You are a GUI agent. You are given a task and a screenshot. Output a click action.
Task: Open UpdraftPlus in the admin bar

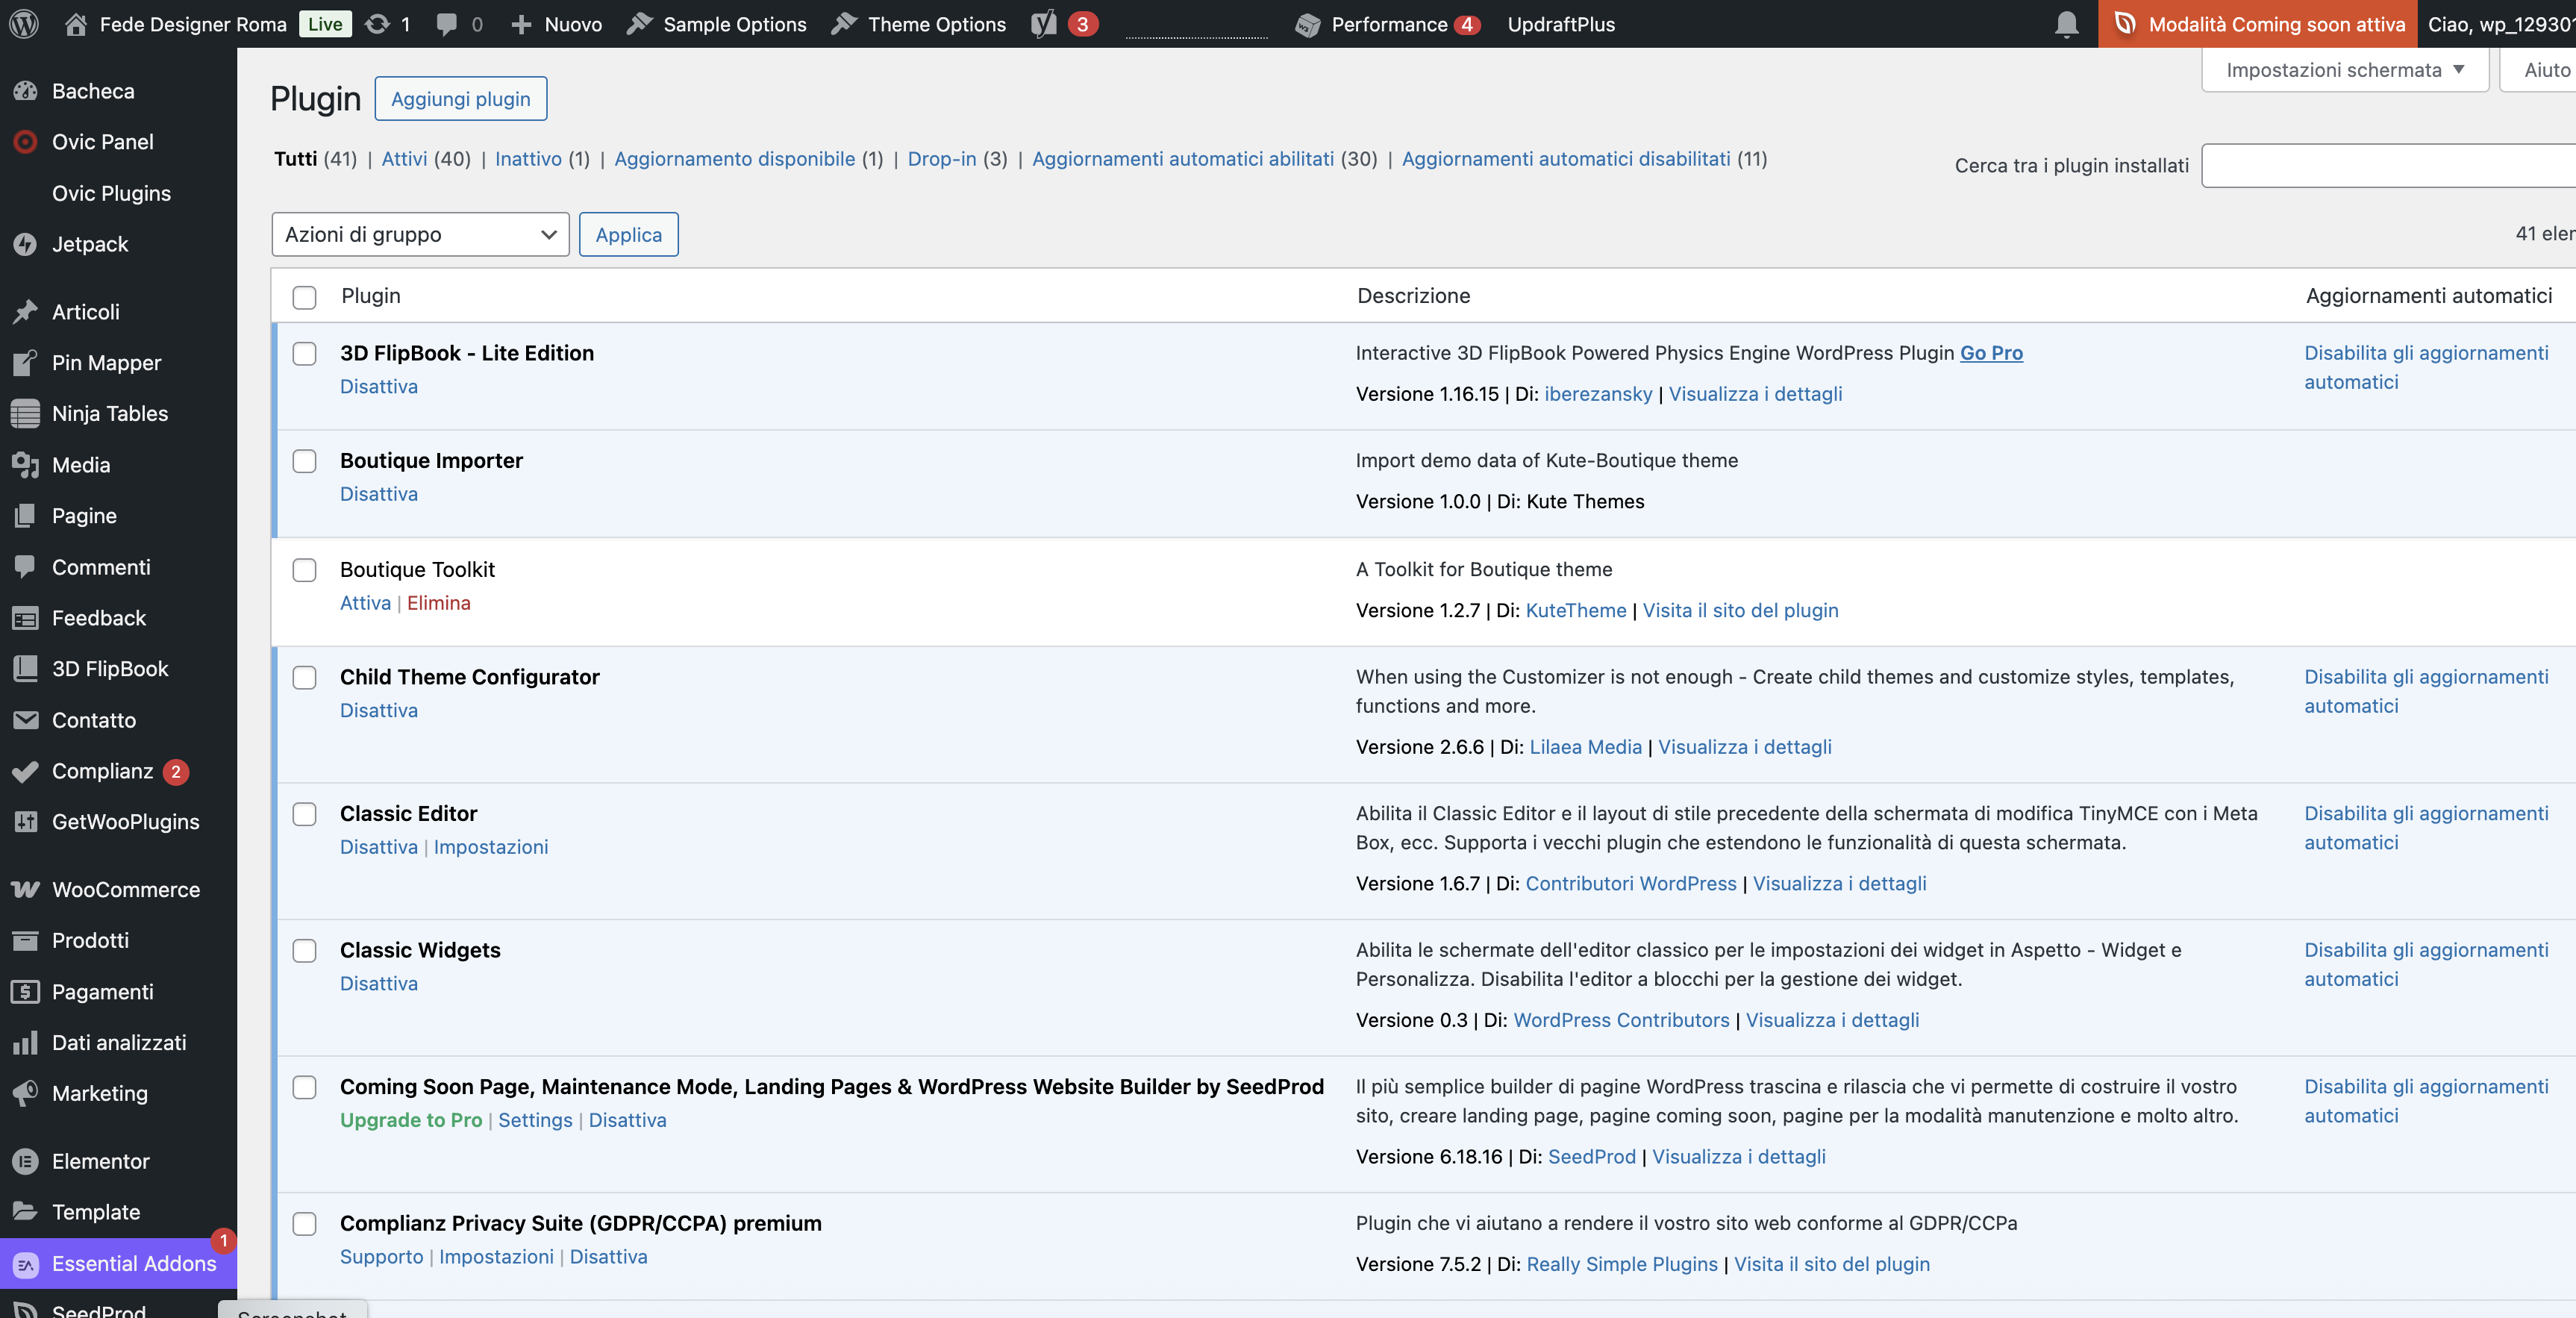1560,24
